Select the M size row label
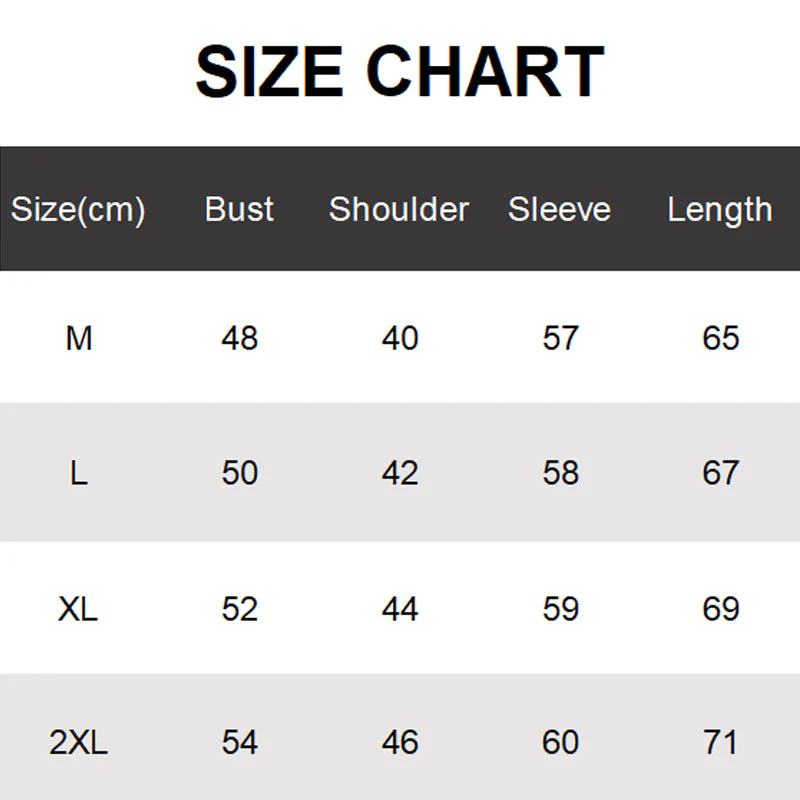Image resolution: width=800 pixels, height=800 pixels. coord(79,338)
